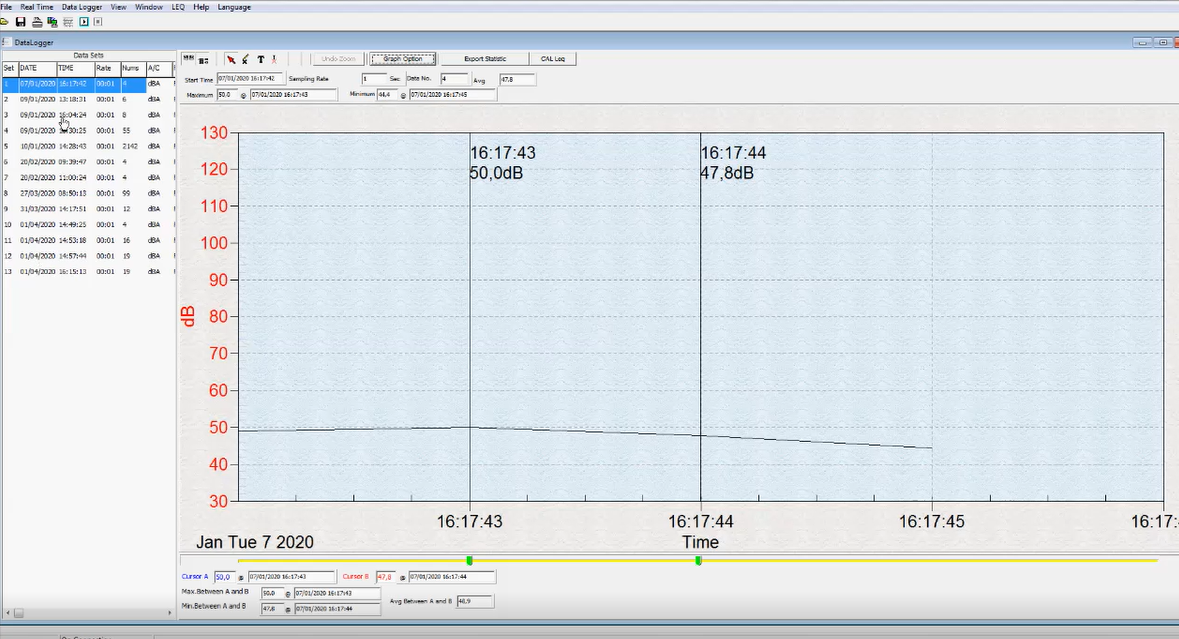Open the LEQ menu

point(178,7)
